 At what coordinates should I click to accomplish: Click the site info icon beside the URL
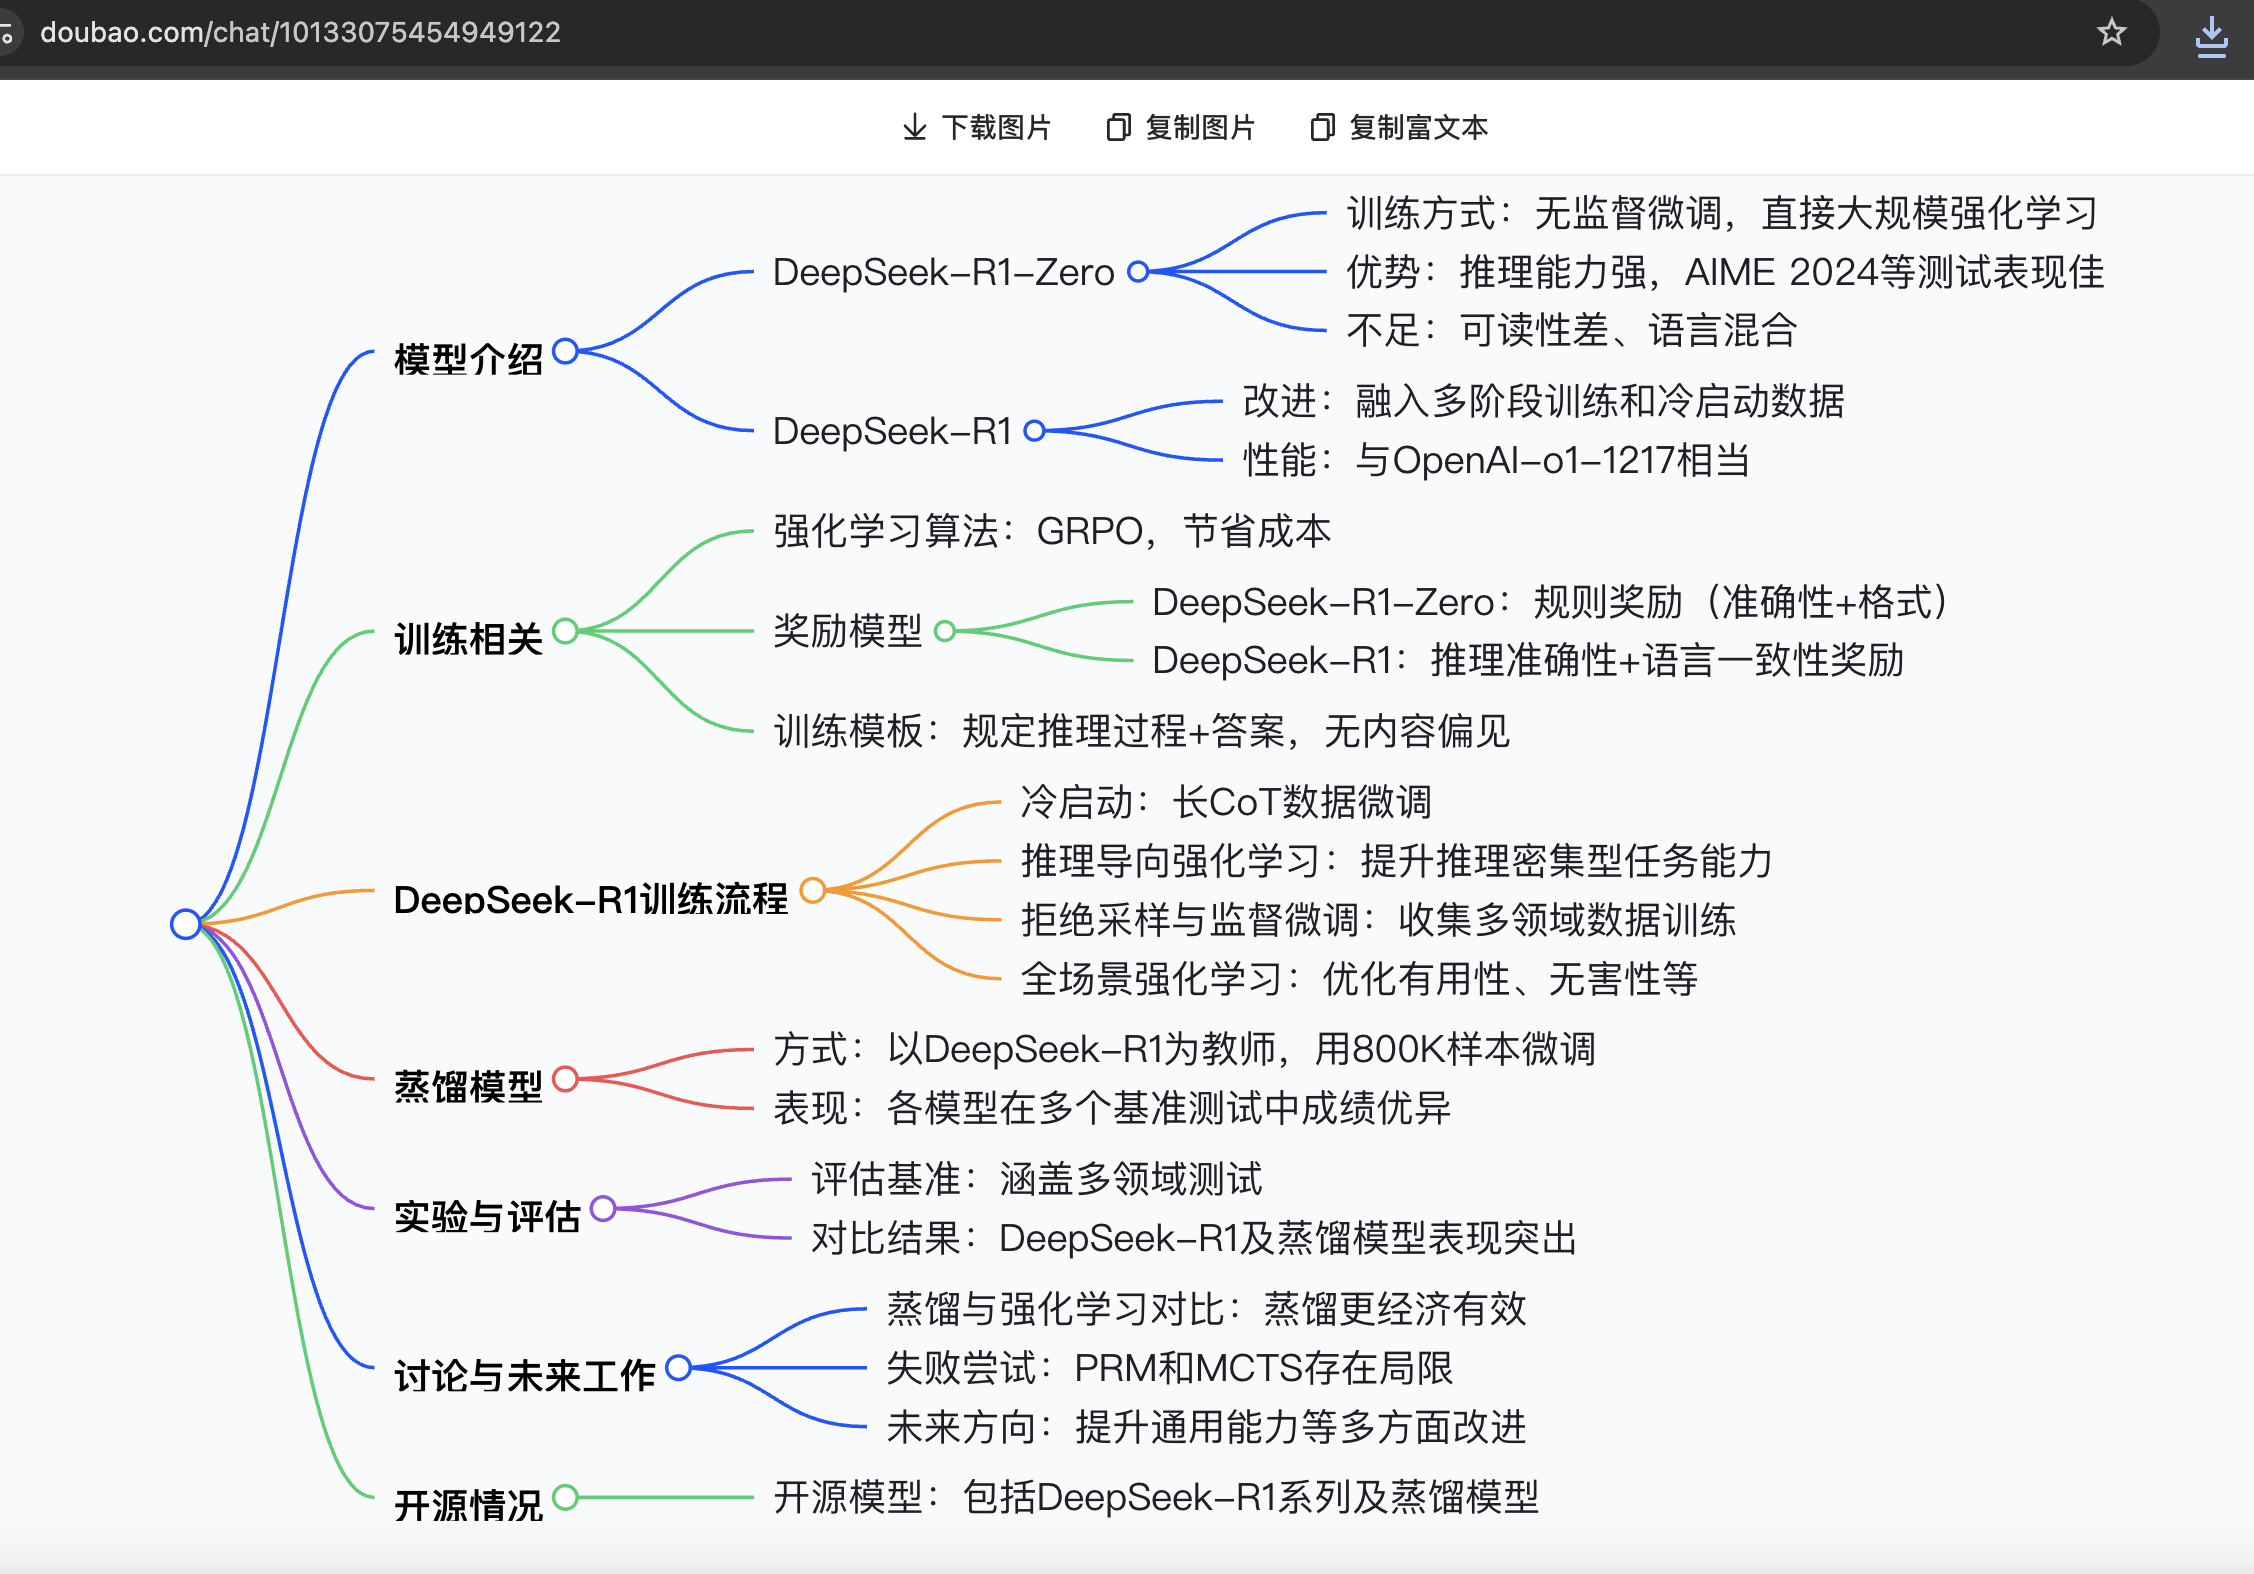(7, 33)
